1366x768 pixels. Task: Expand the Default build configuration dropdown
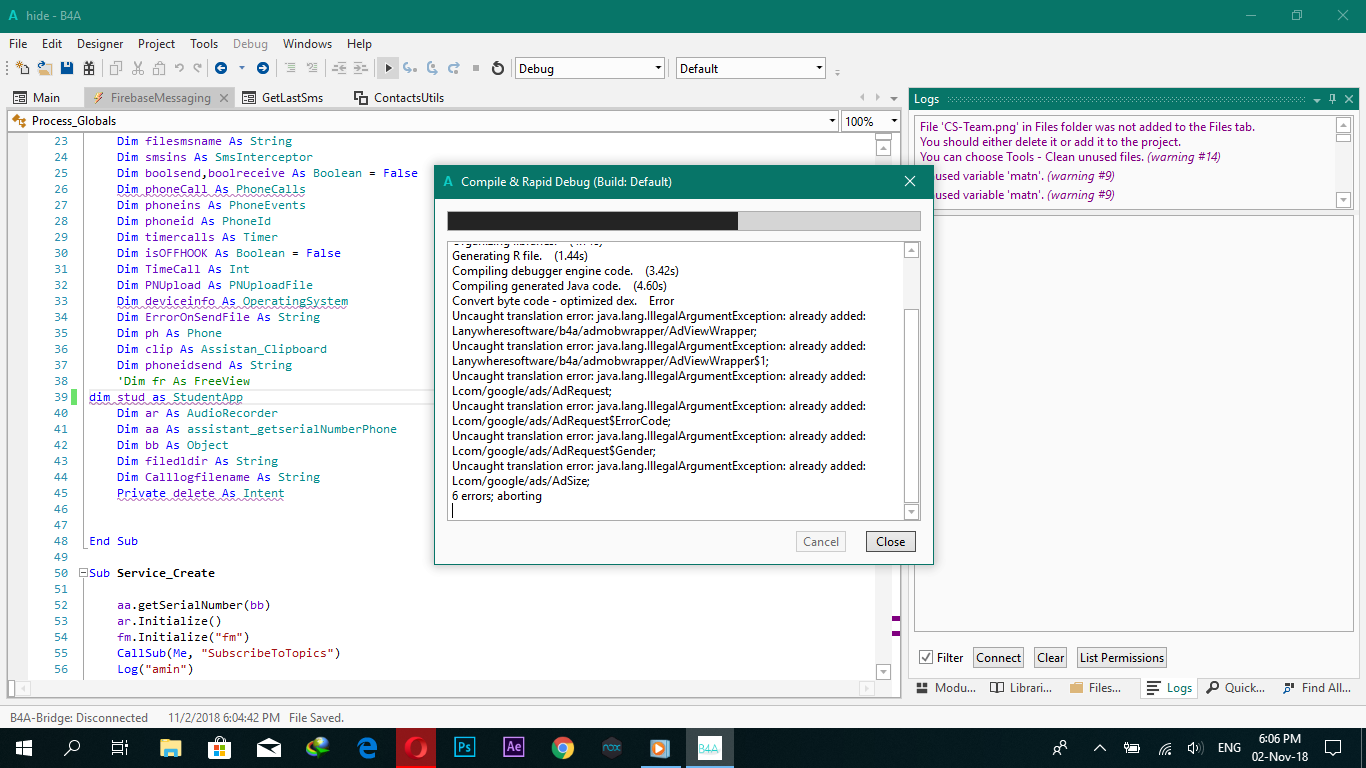tap(819, 68)
